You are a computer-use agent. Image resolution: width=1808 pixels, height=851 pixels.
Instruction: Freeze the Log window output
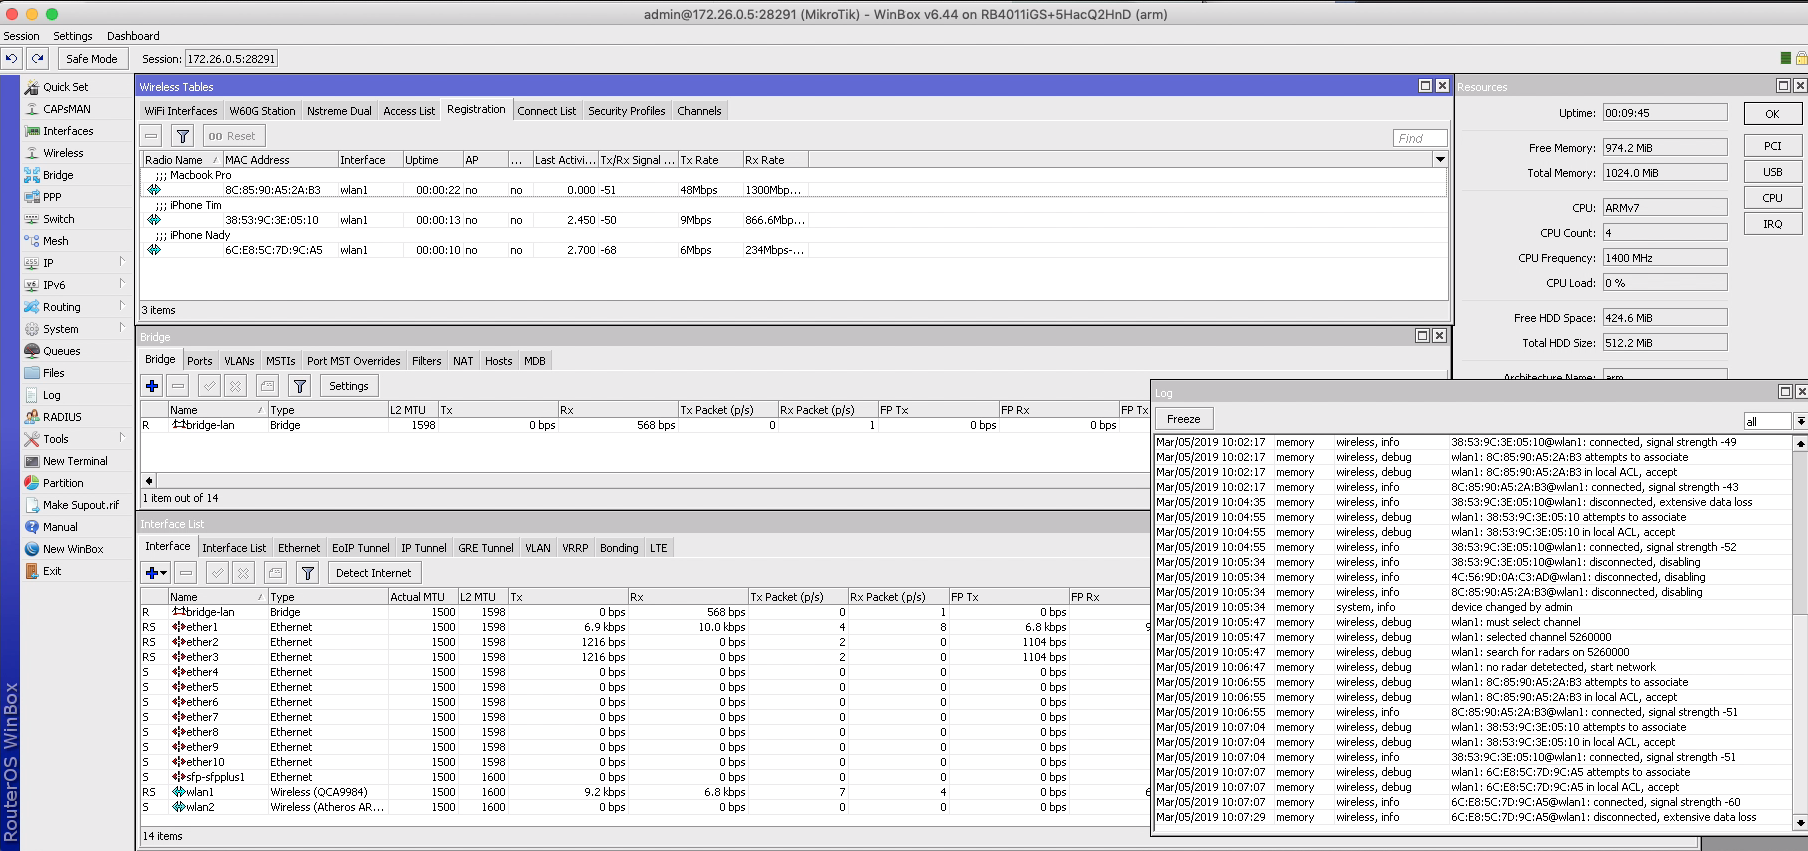click(1184, 419)
